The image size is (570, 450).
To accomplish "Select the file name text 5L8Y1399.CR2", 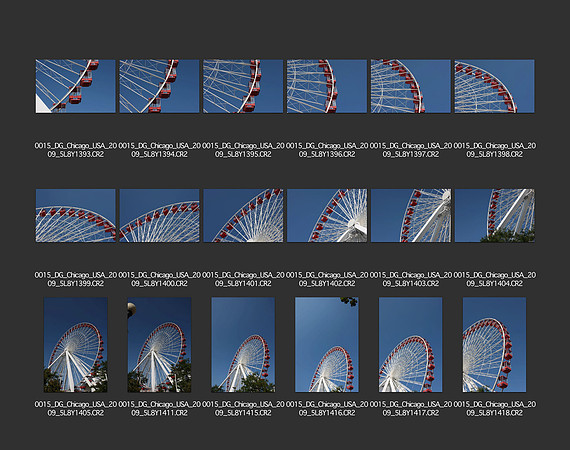I will point(76,279).
